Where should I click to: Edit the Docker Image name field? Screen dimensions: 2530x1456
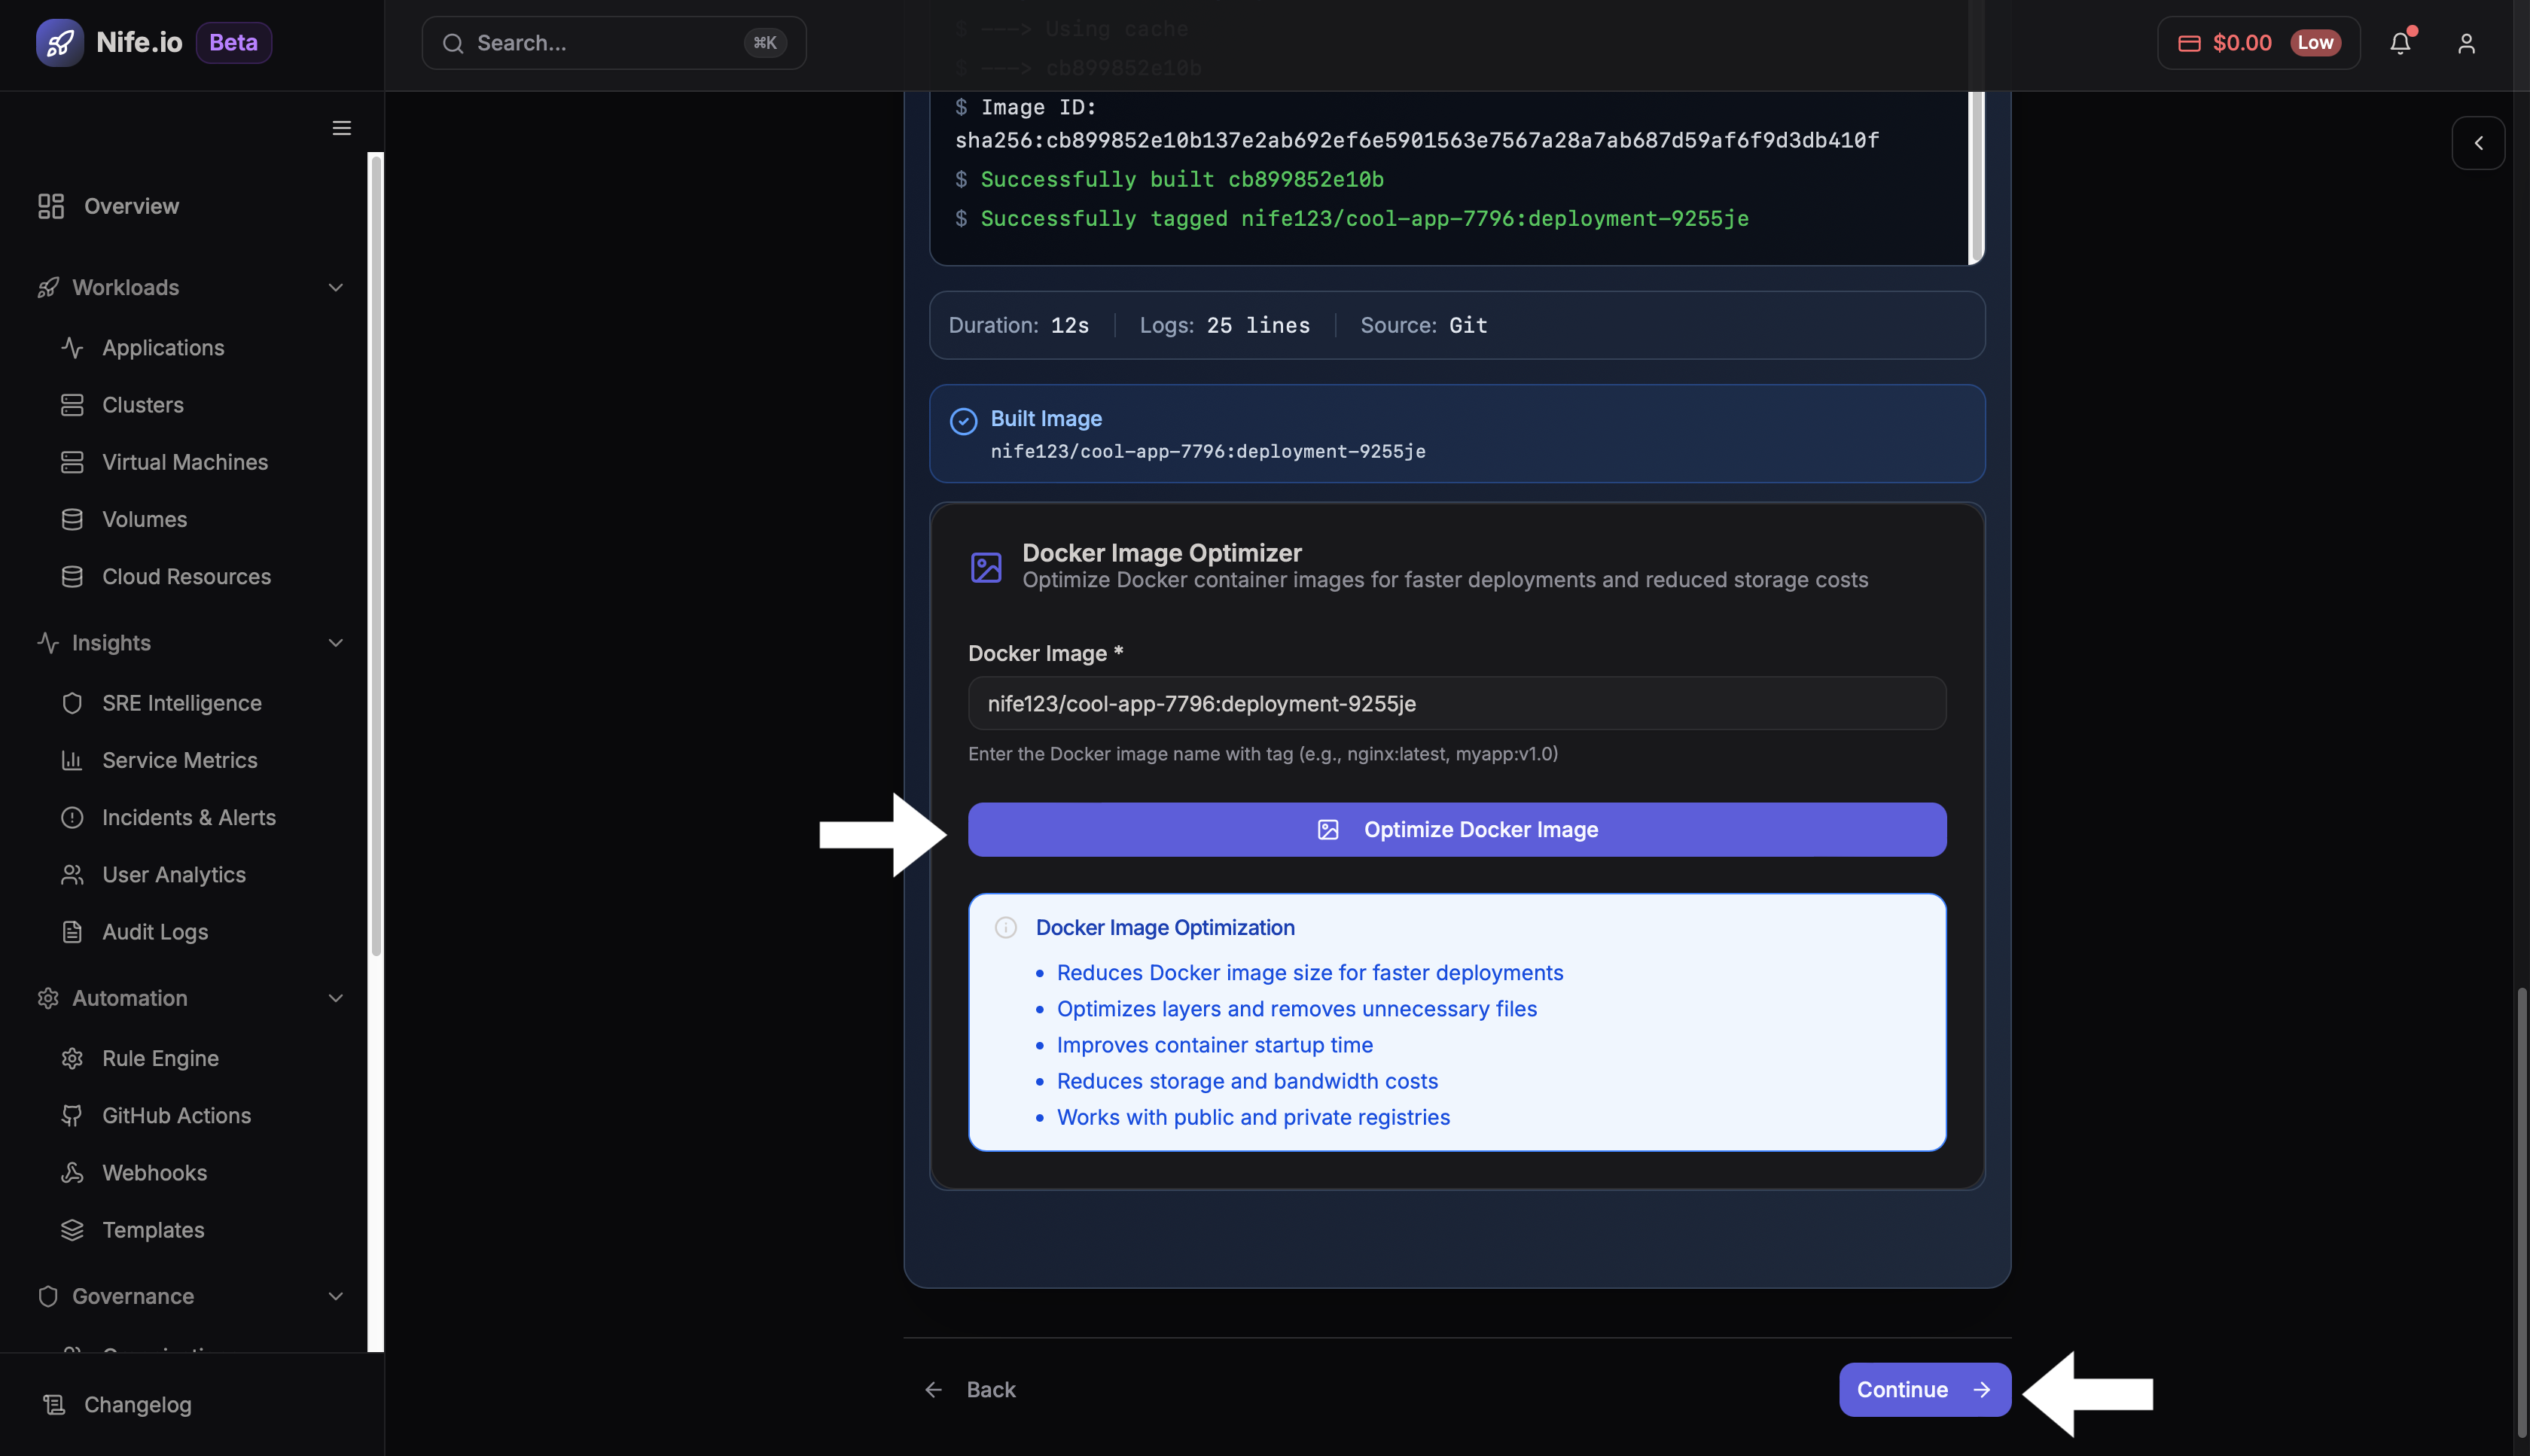(x=1456, y=703)
